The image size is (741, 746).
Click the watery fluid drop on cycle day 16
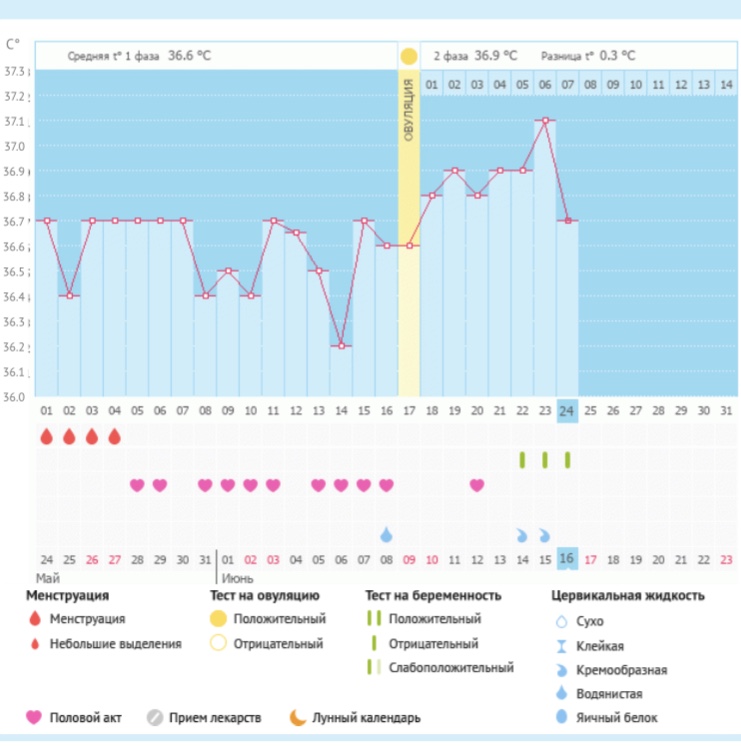[386, 535]
